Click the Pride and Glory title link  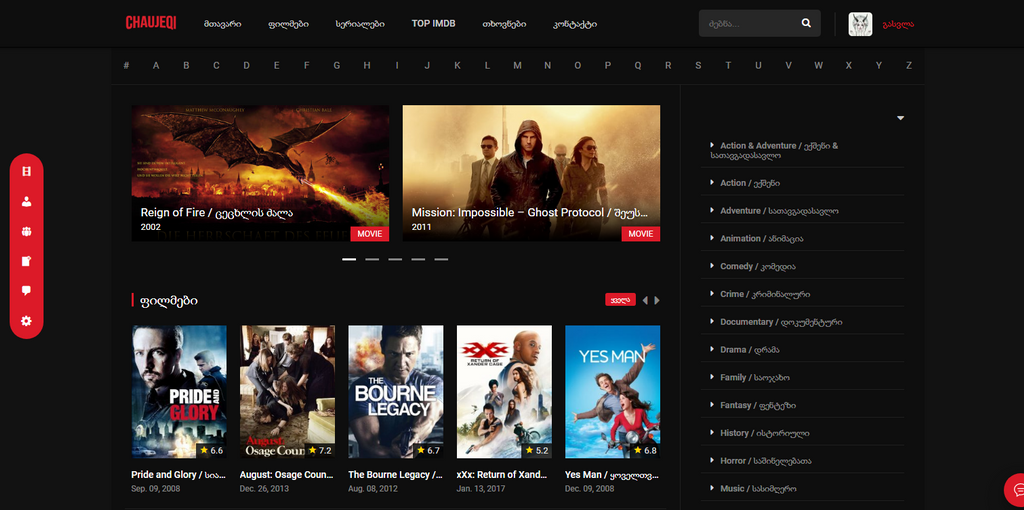coord(179,475)
